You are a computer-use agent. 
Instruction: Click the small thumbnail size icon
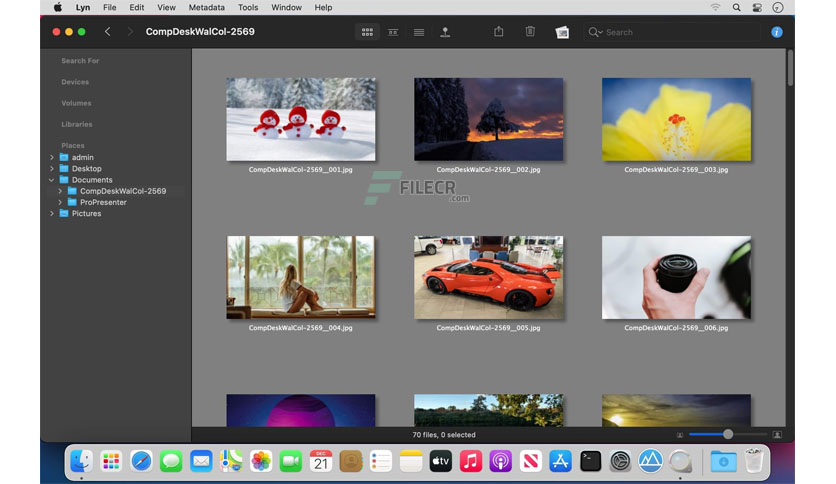(680, 435)
